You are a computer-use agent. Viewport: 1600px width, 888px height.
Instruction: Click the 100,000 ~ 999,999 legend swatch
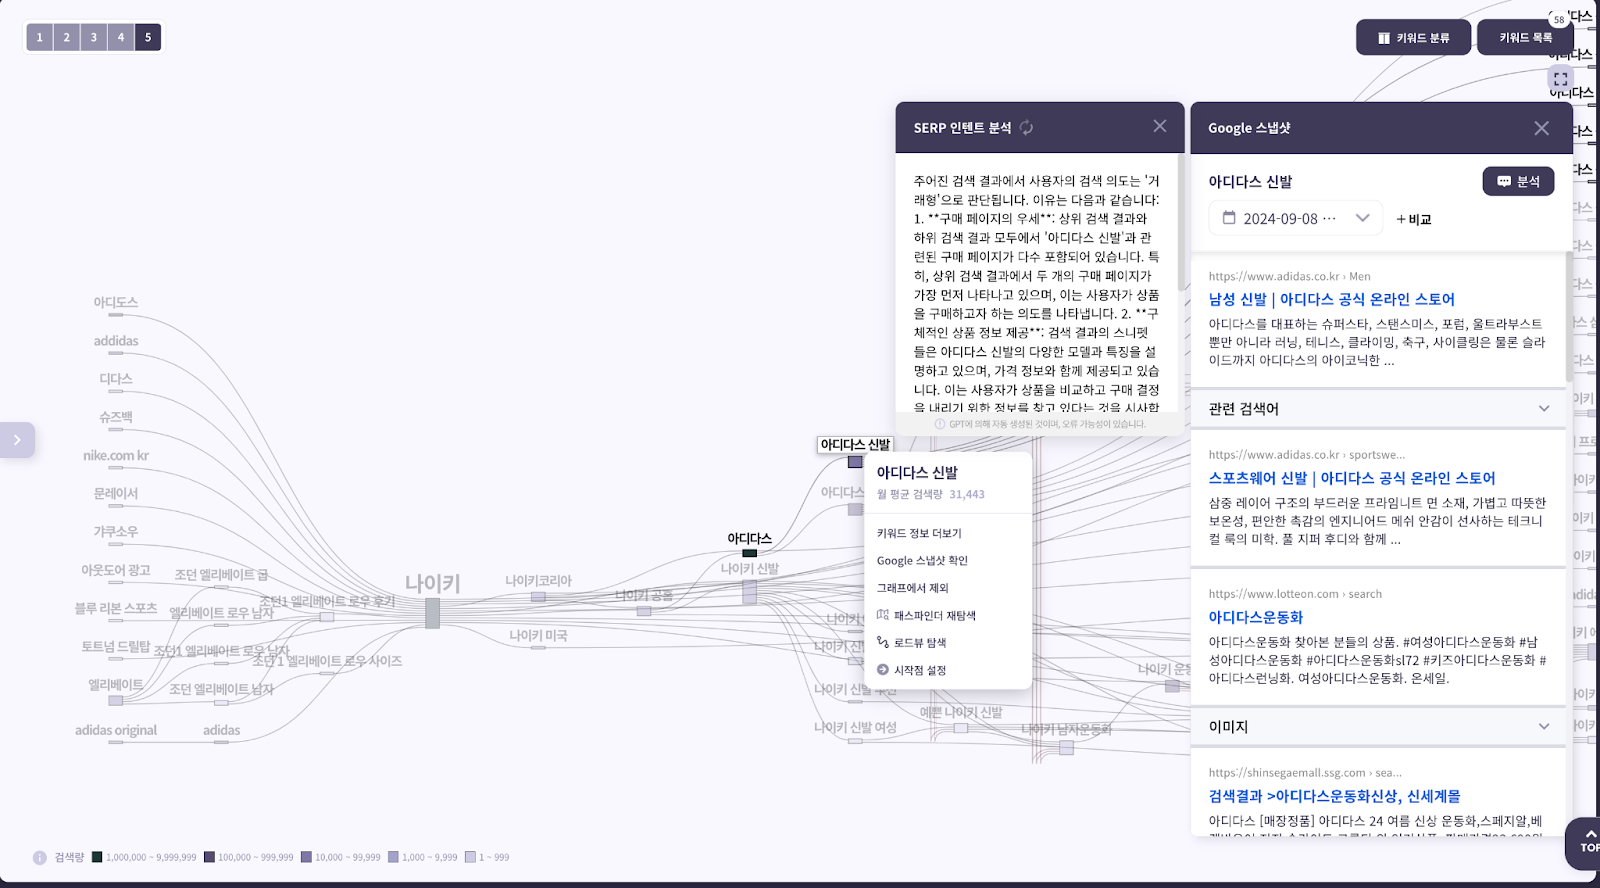click(209, 857)
